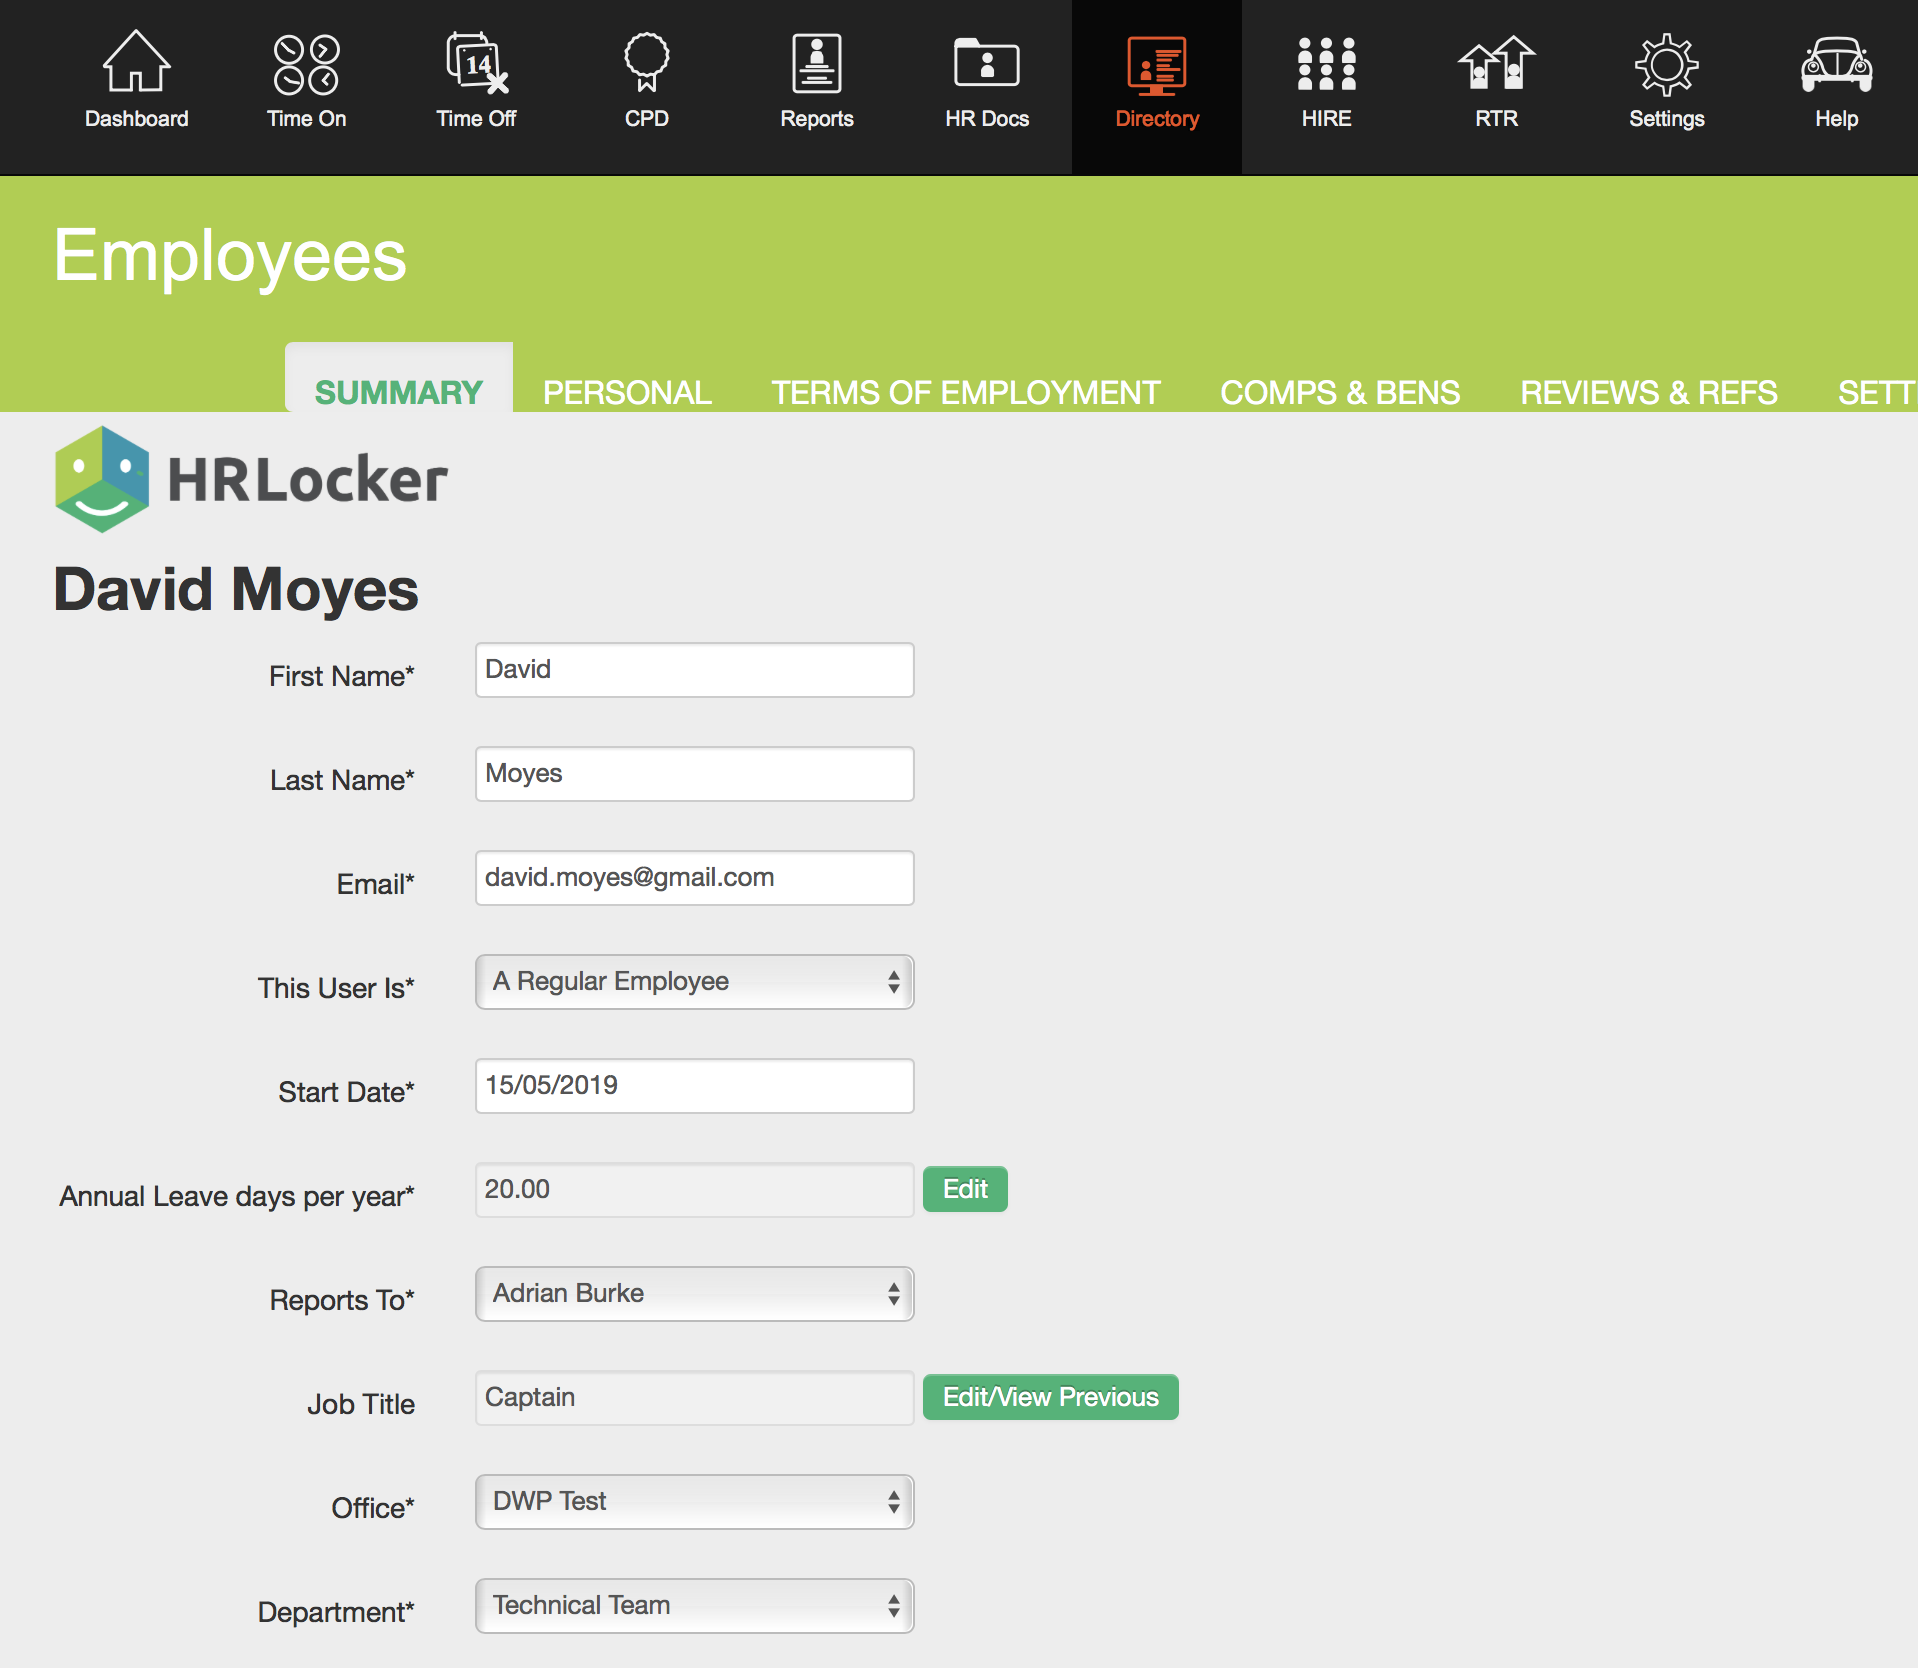
Task: Open the RTR arrows icon
Action: tap(1496, 64)
